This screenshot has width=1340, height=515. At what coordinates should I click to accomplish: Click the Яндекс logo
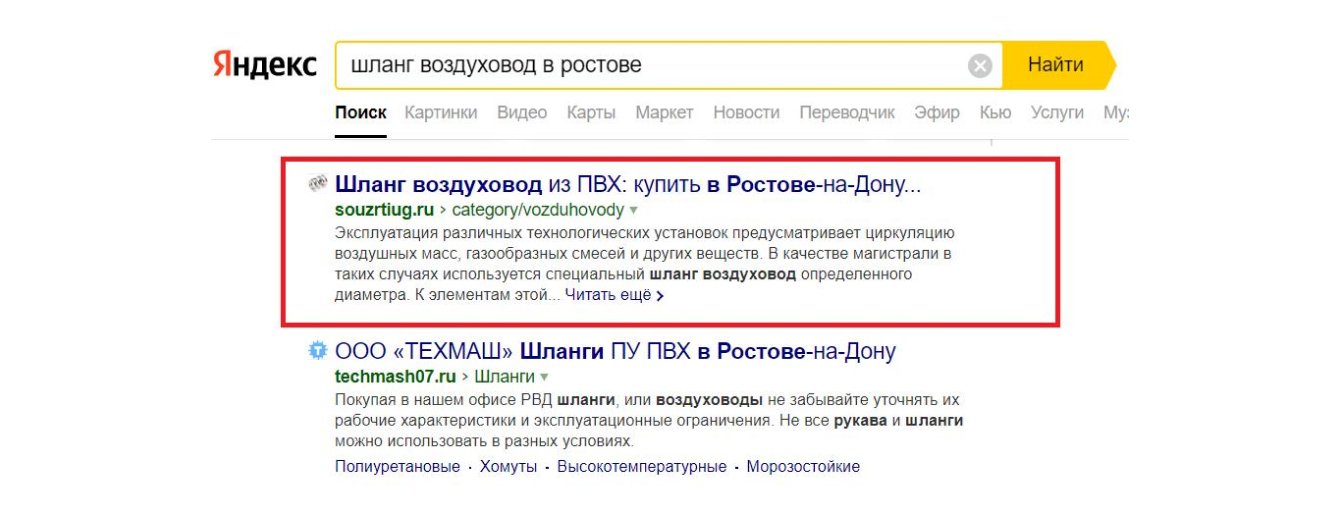(264, 66)
